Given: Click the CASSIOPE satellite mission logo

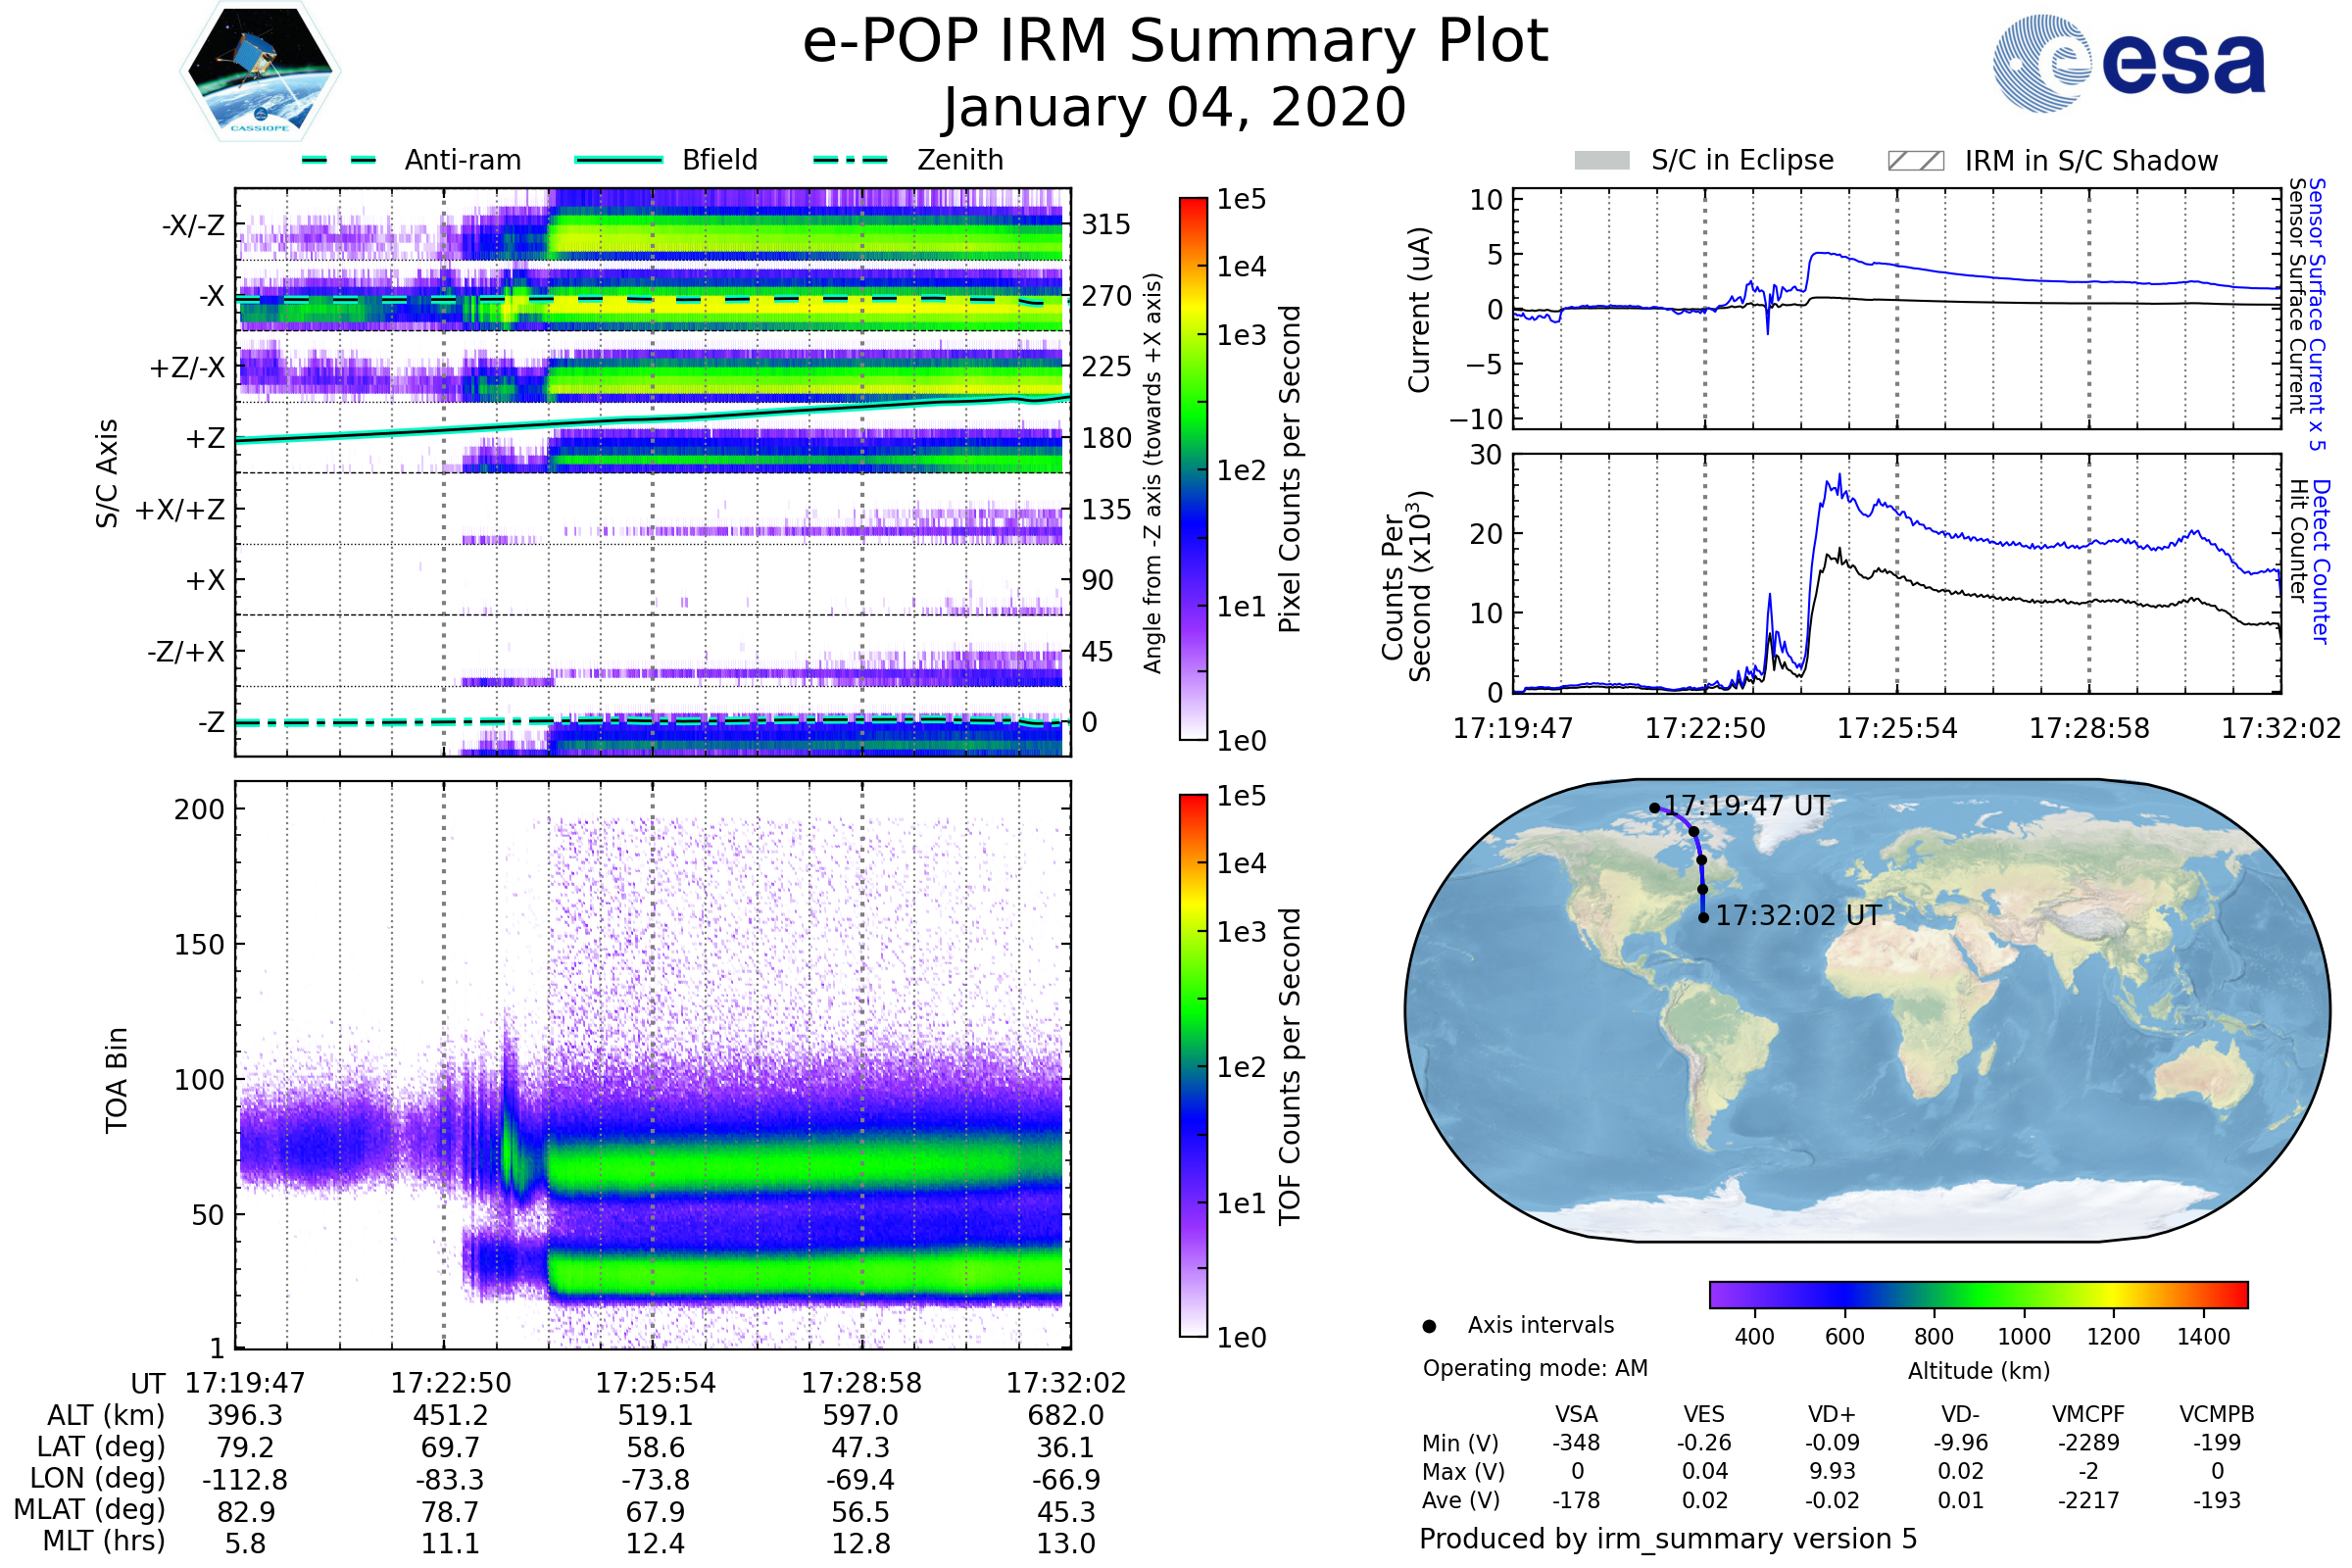Looking at the screenshot, I should pyautogui.click(x=260, y=72).
